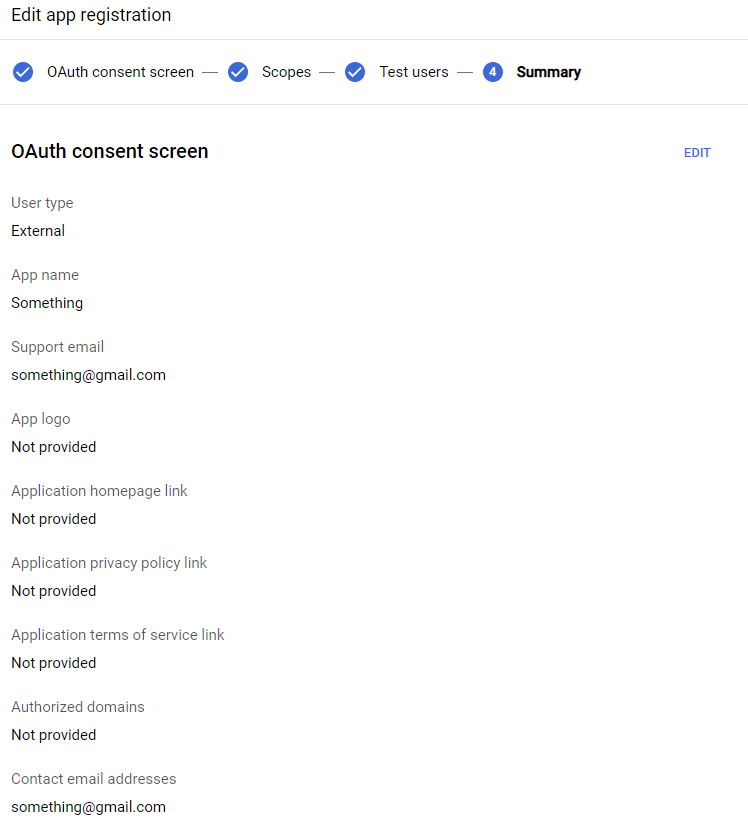Screen dimensions: 748x839
Task: Go to the Scopes step
Action: 286,72
